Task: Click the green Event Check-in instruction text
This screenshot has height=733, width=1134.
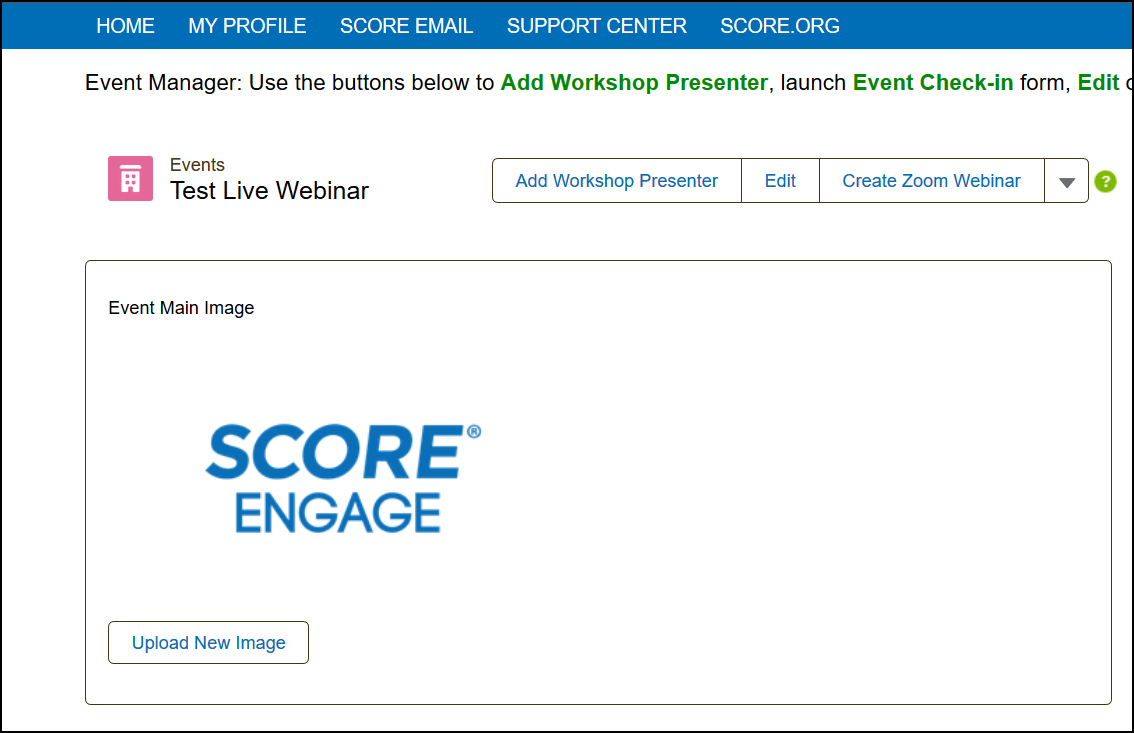Action: click(933, 82)
